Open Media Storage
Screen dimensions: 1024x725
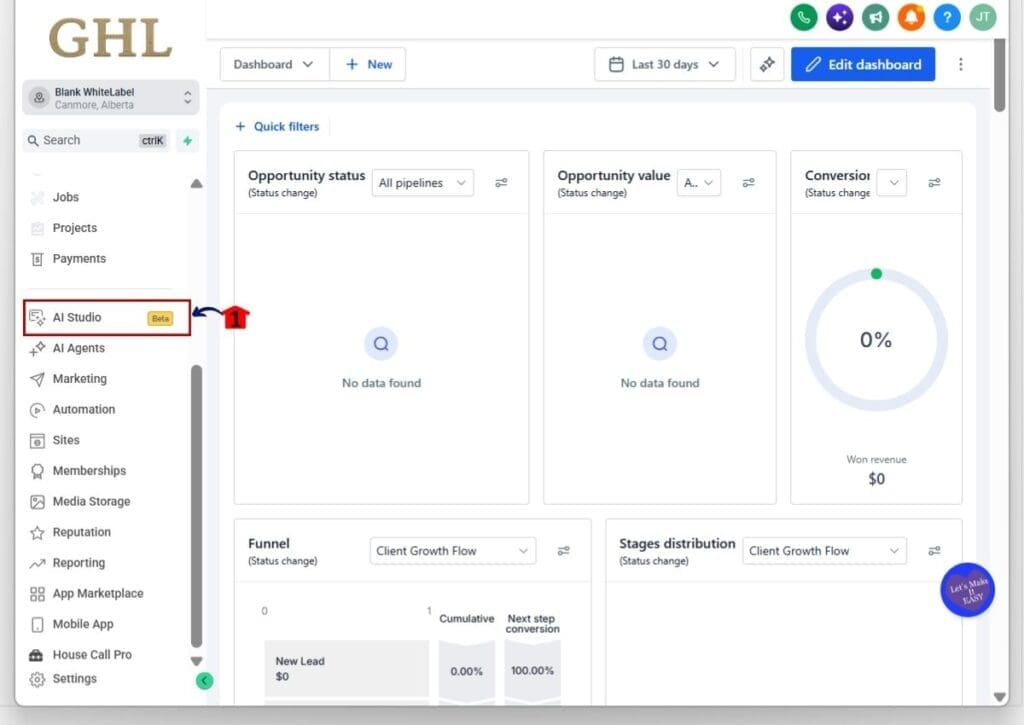(x=91, y=501)
